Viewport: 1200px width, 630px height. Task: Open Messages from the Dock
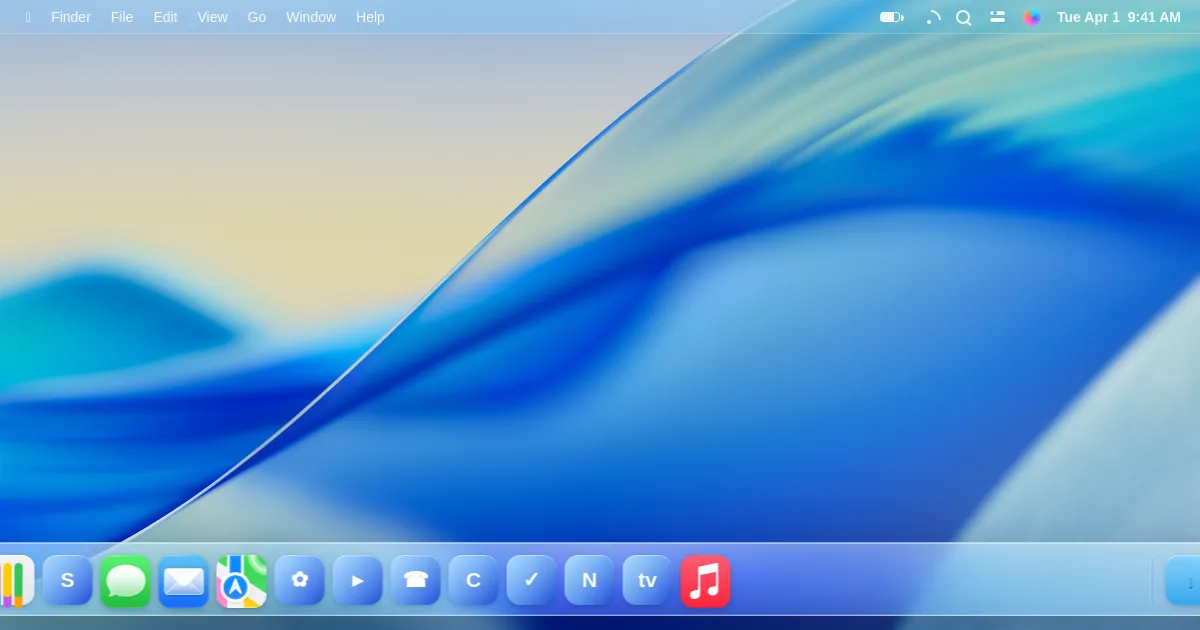tap(125, 581)
